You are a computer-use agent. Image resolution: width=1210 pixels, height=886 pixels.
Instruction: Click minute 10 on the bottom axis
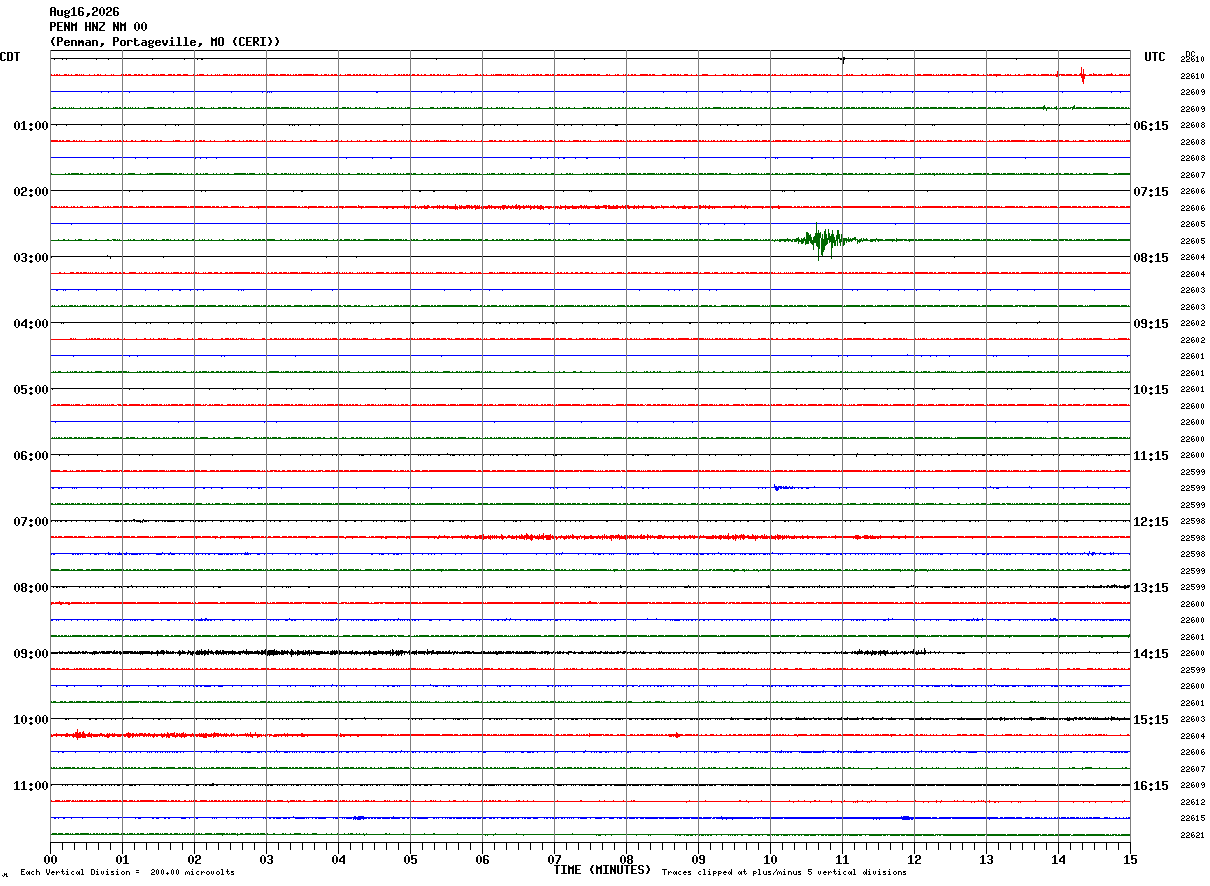coord(770,859)
